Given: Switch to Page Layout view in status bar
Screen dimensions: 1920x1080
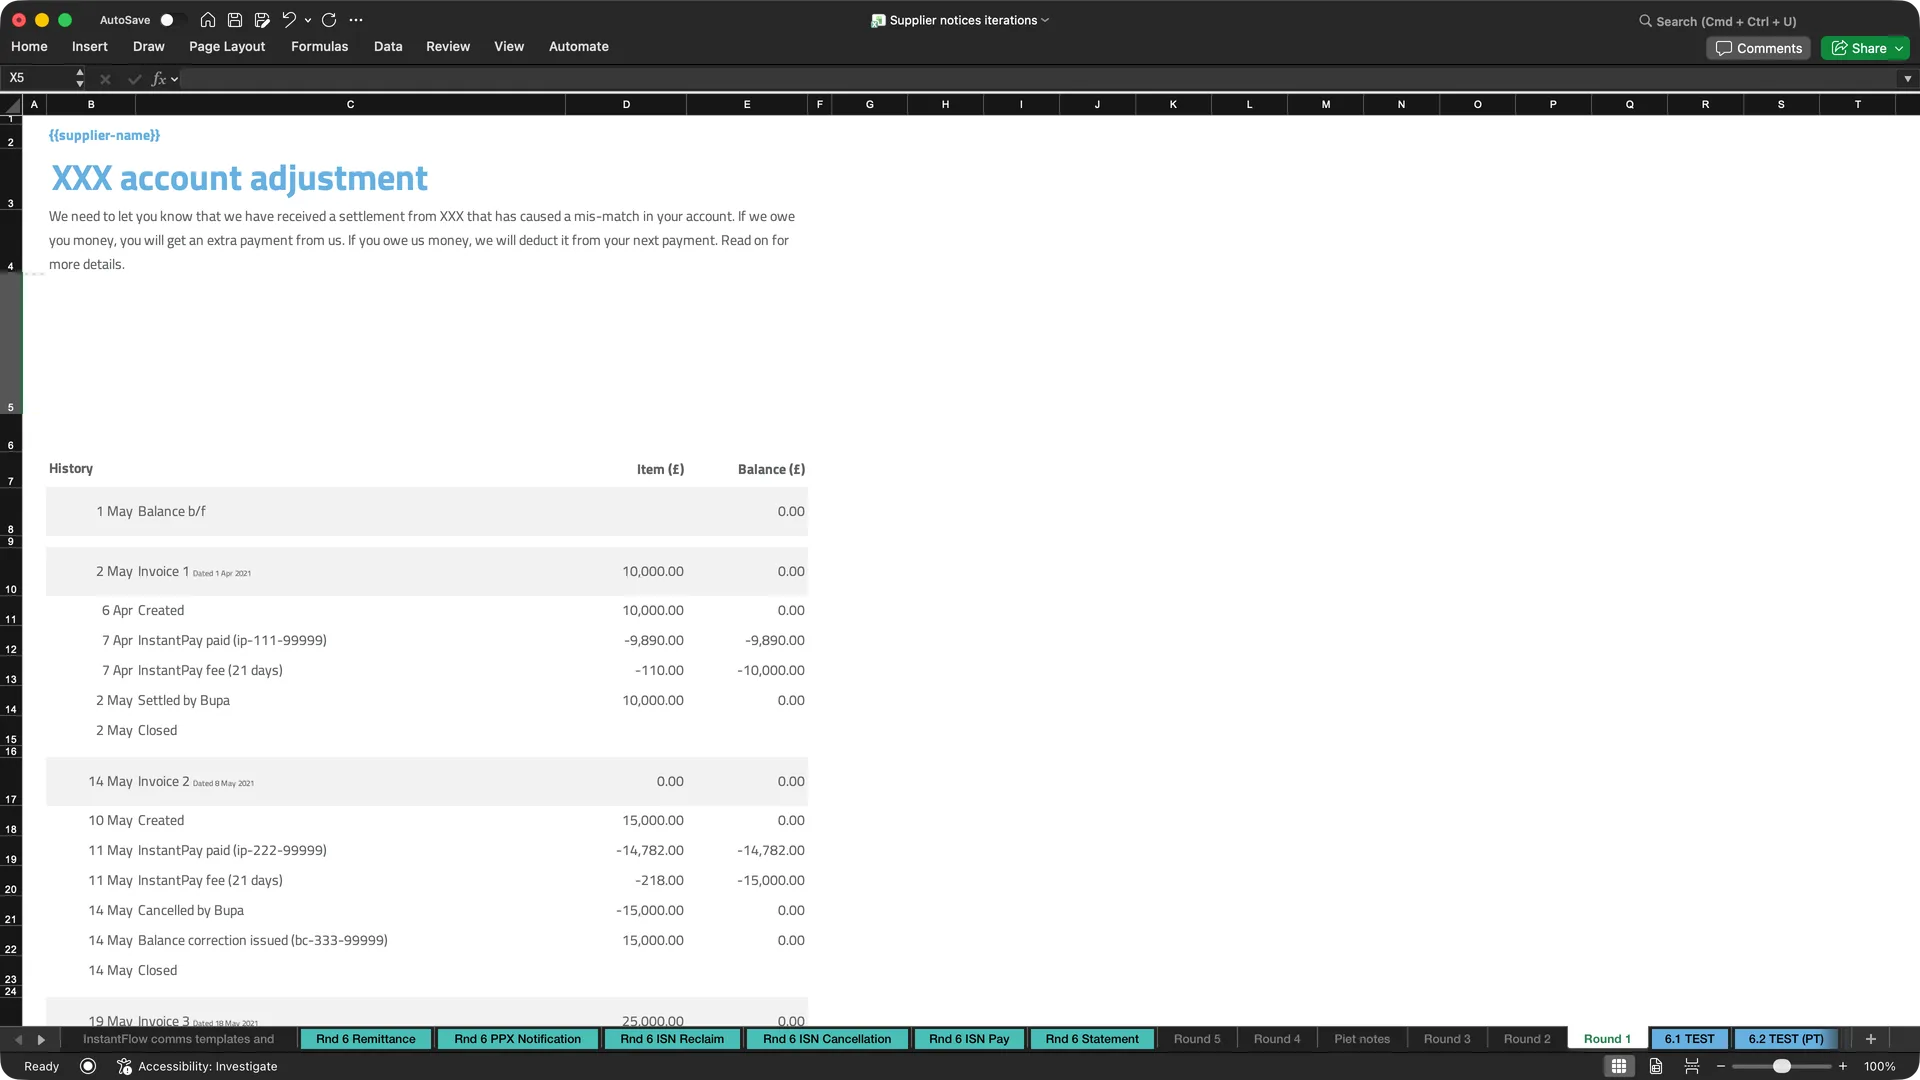Looking at the screenshot, I should (1656, 1067).
